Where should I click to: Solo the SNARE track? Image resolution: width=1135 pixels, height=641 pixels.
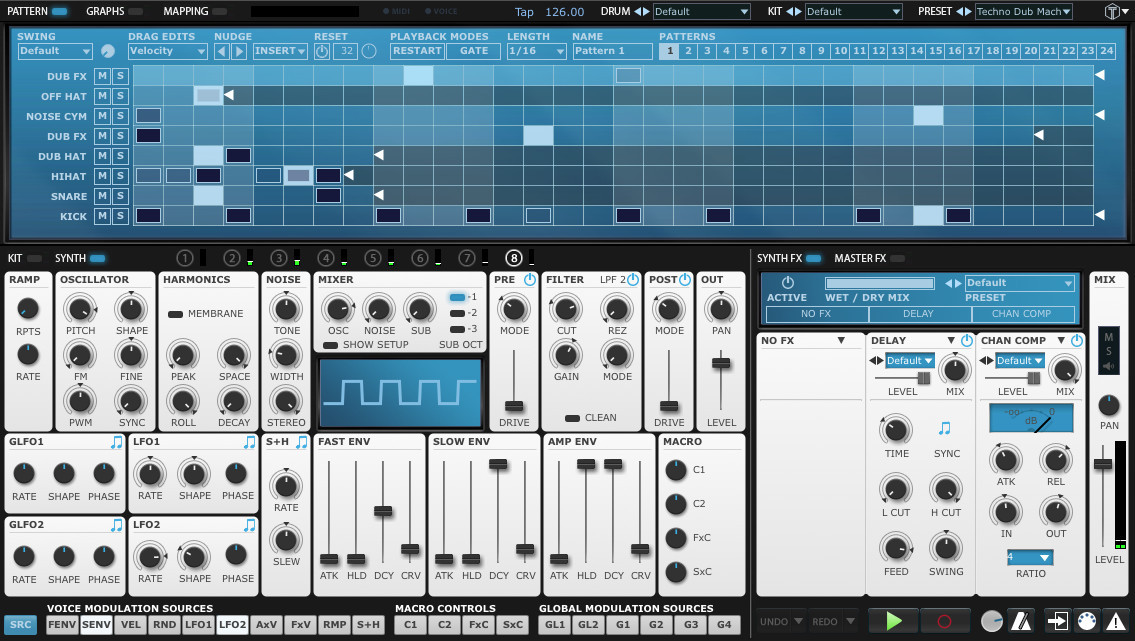click(x=120, y=196)
